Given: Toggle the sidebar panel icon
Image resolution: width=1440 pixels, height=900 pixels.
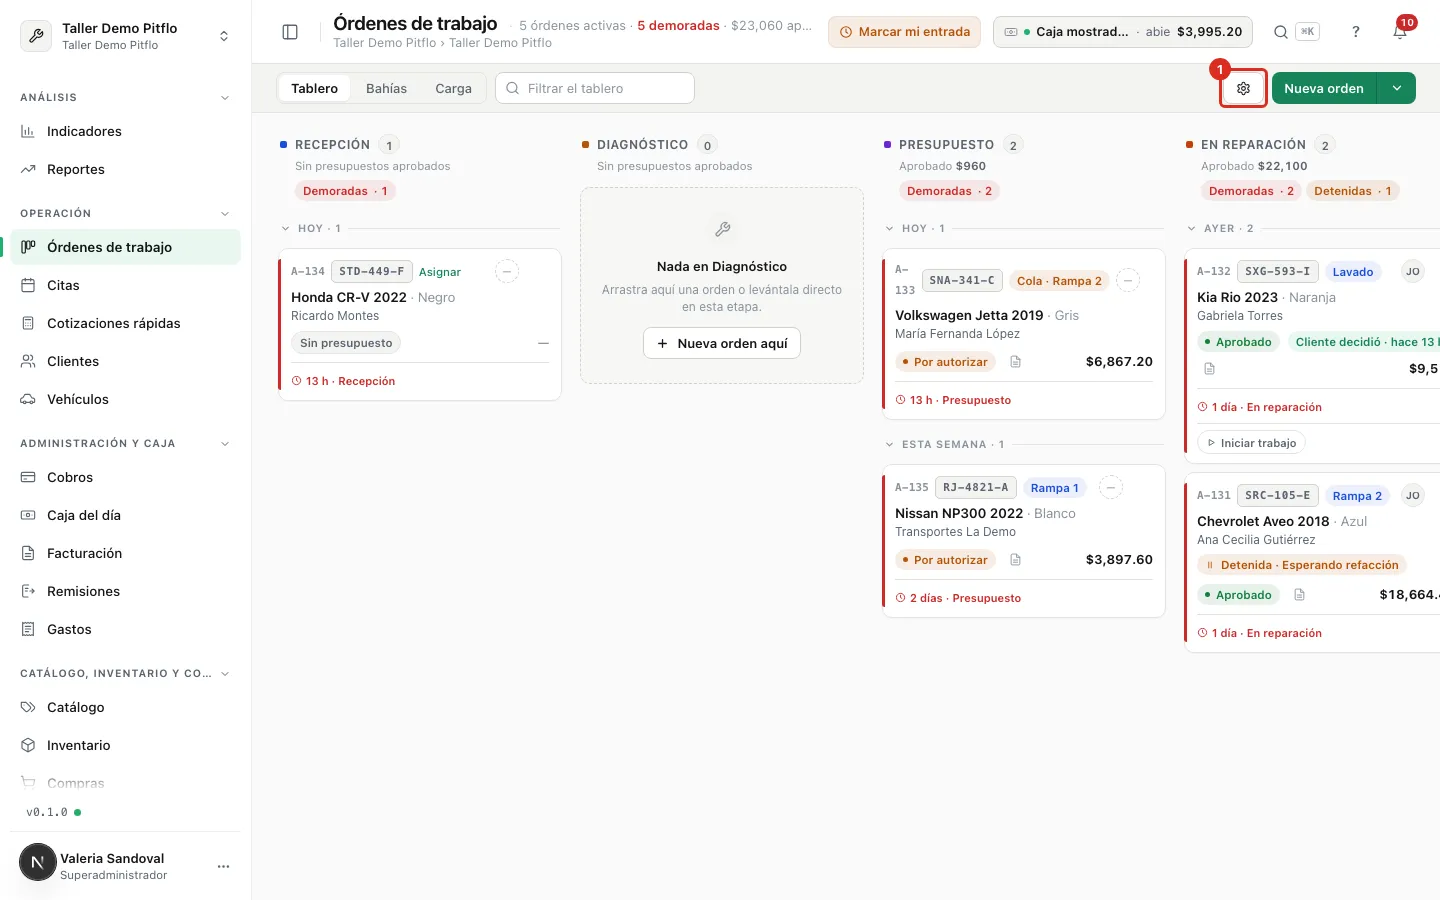Looking at the screenshot, I should pyautogui.click(x=290, y=32).
